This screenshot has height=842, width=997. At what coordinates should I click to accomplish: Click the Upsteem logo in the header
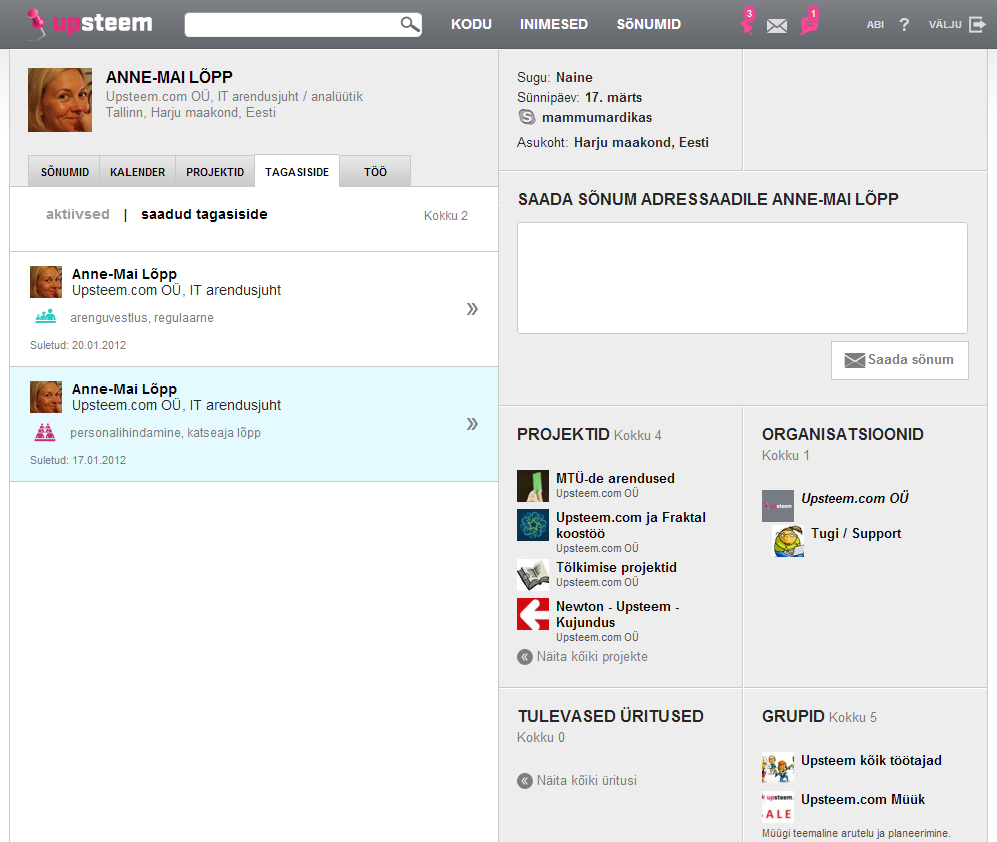90,24
